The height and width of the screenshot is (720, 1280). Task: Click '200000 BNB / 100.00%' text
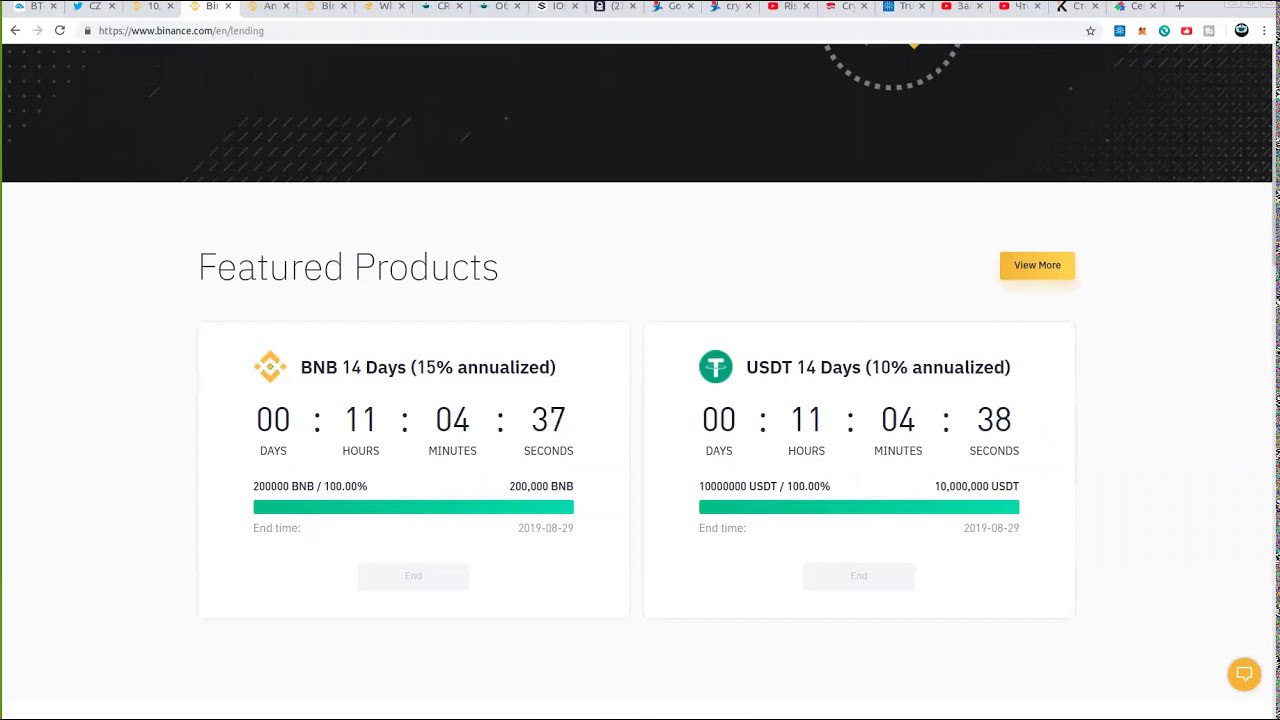[x=310, y=487]
